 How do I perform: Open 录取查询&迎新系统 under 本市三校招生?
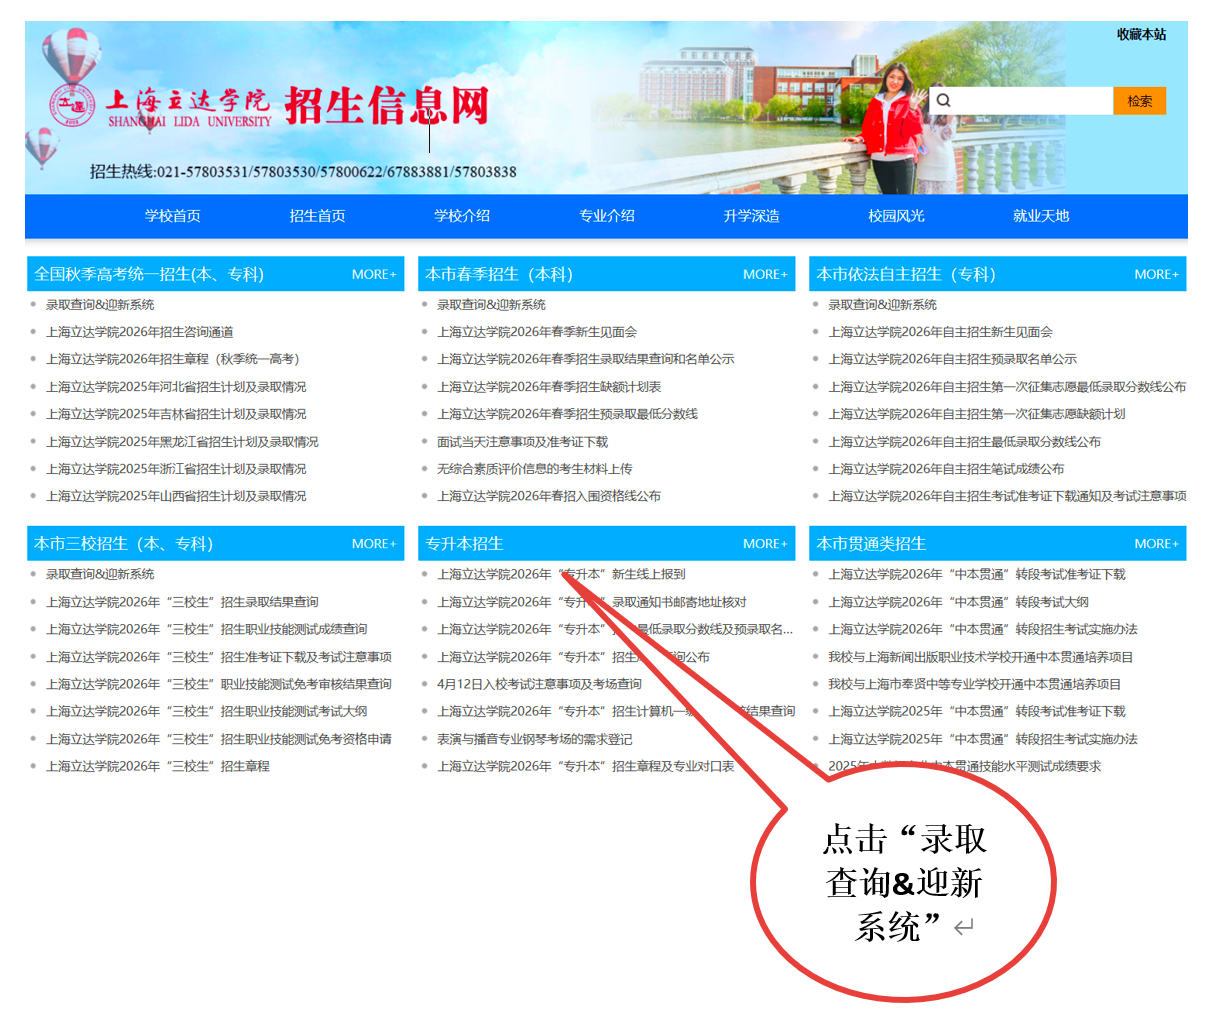click(x=100, y=574)
